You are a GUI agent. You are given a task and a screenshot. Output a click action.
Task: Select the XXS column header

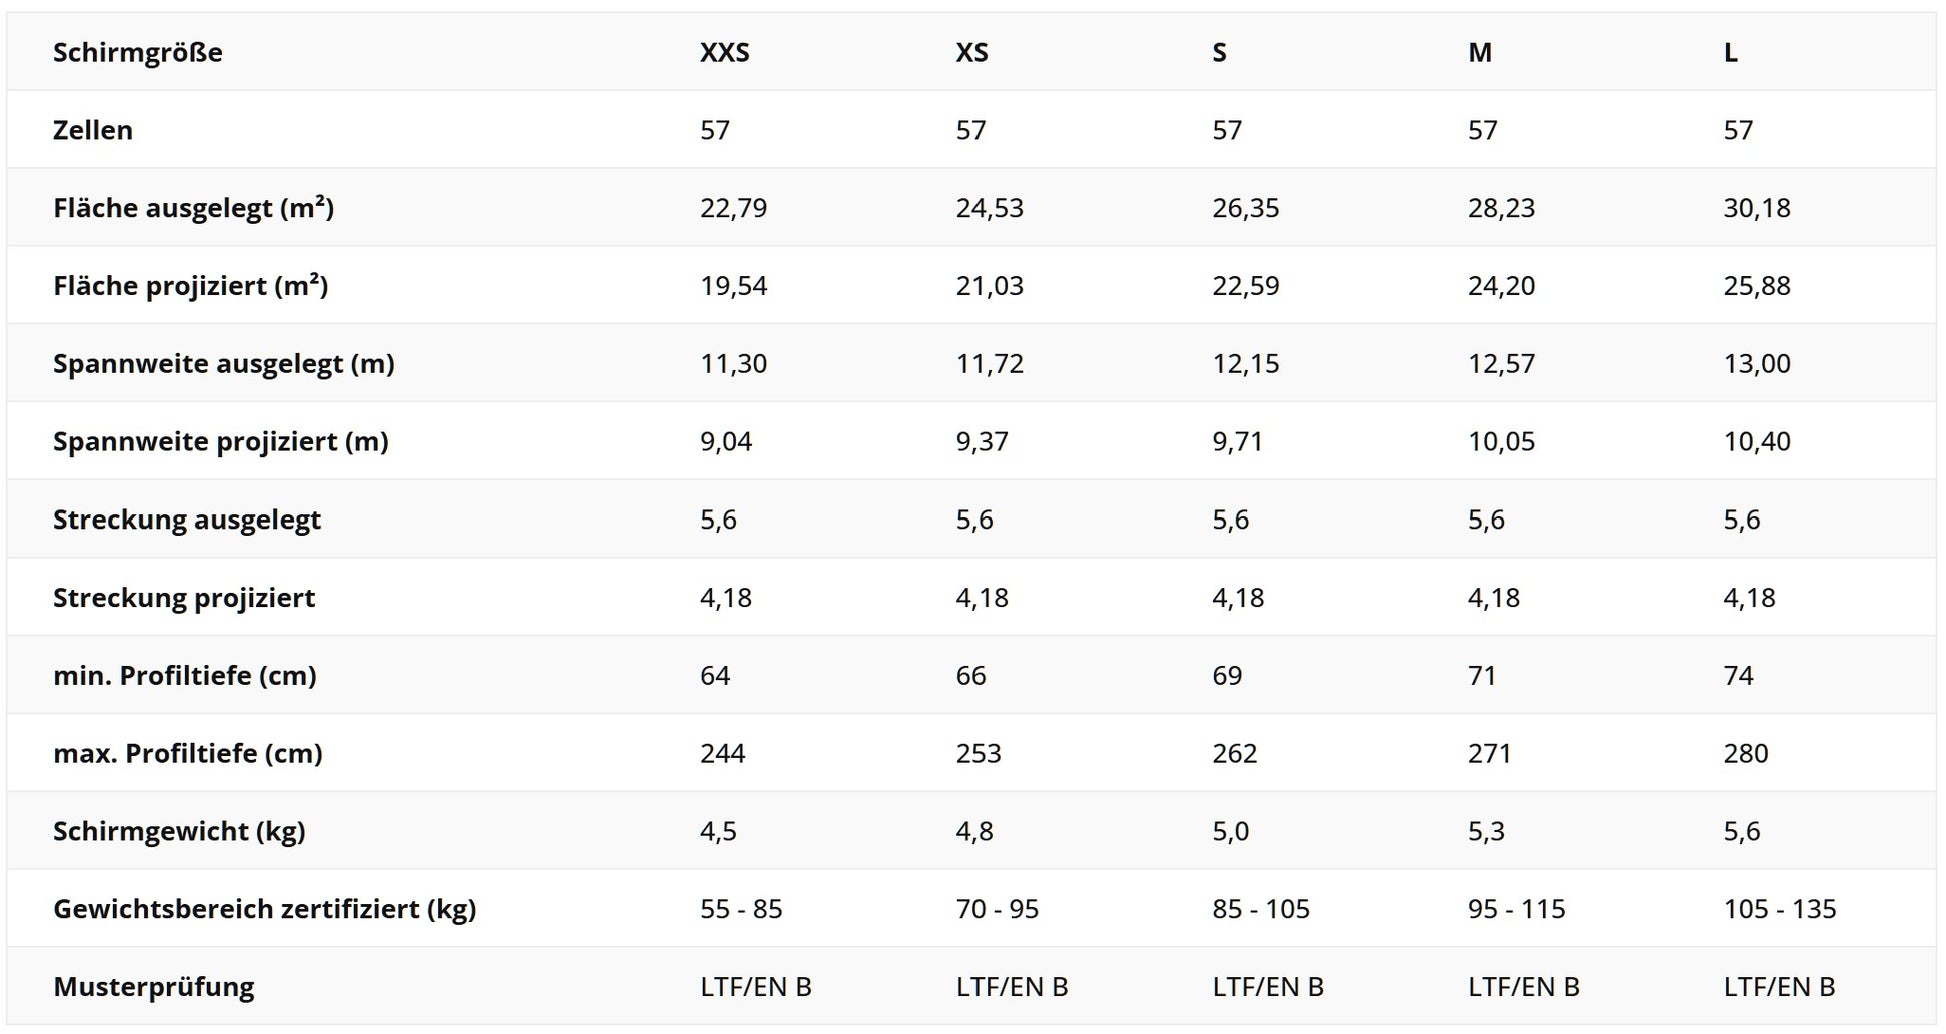coord(725,52)
